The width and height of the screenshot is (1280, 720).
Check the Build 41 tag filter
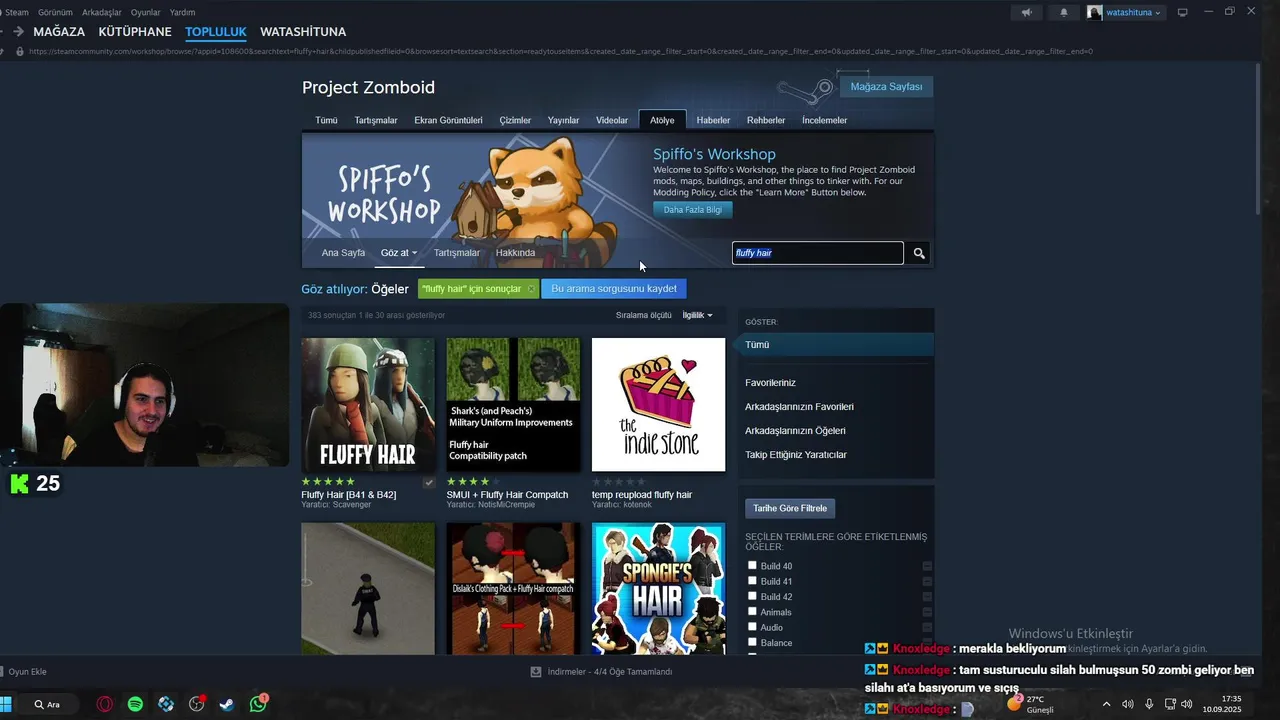[x=752, y=580]
